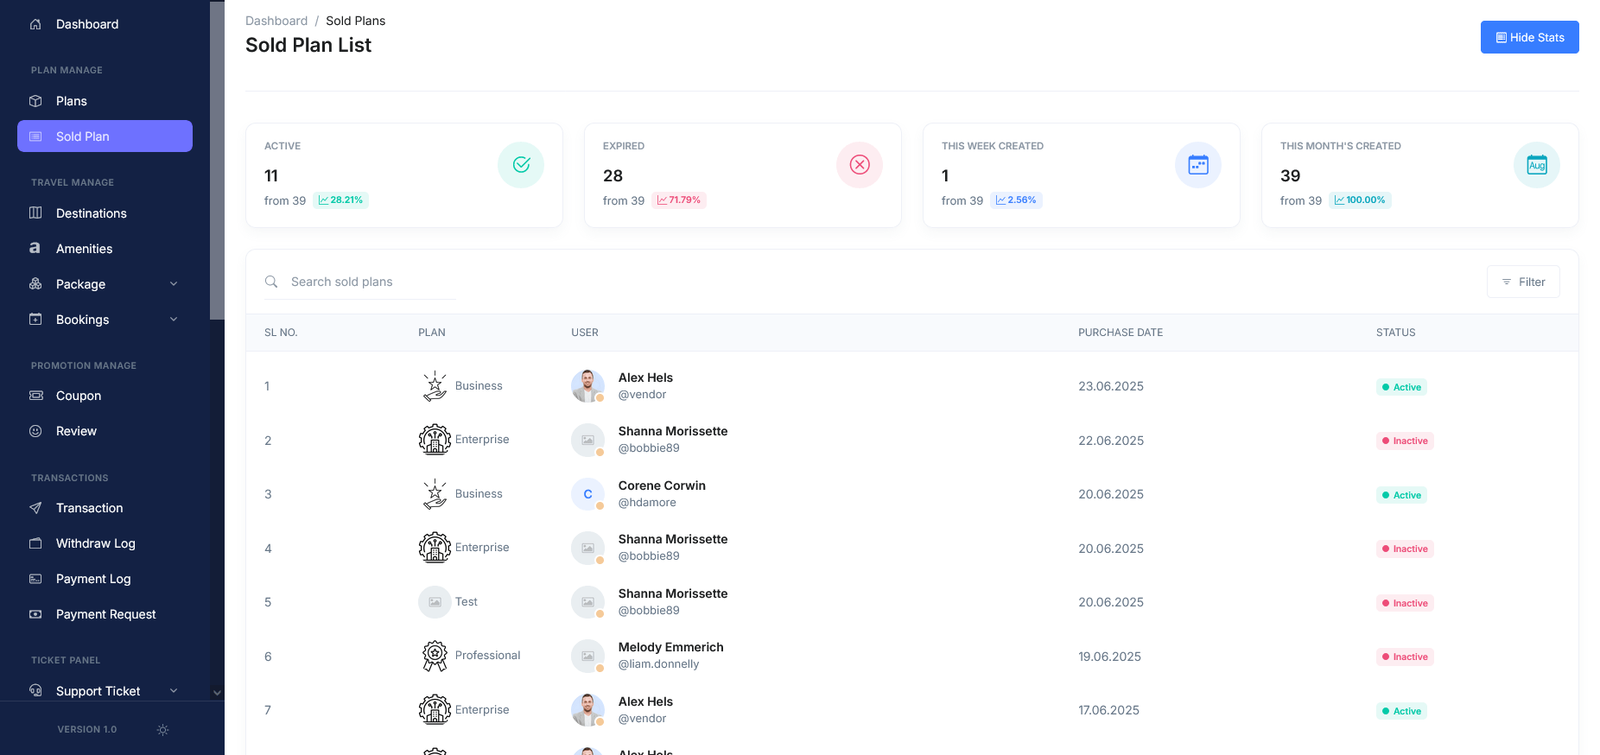The height and width of the screenshot is (755, 1600).
Task: Click Alex Hels avatar in row 1
Action: click(x=587, y=386)
